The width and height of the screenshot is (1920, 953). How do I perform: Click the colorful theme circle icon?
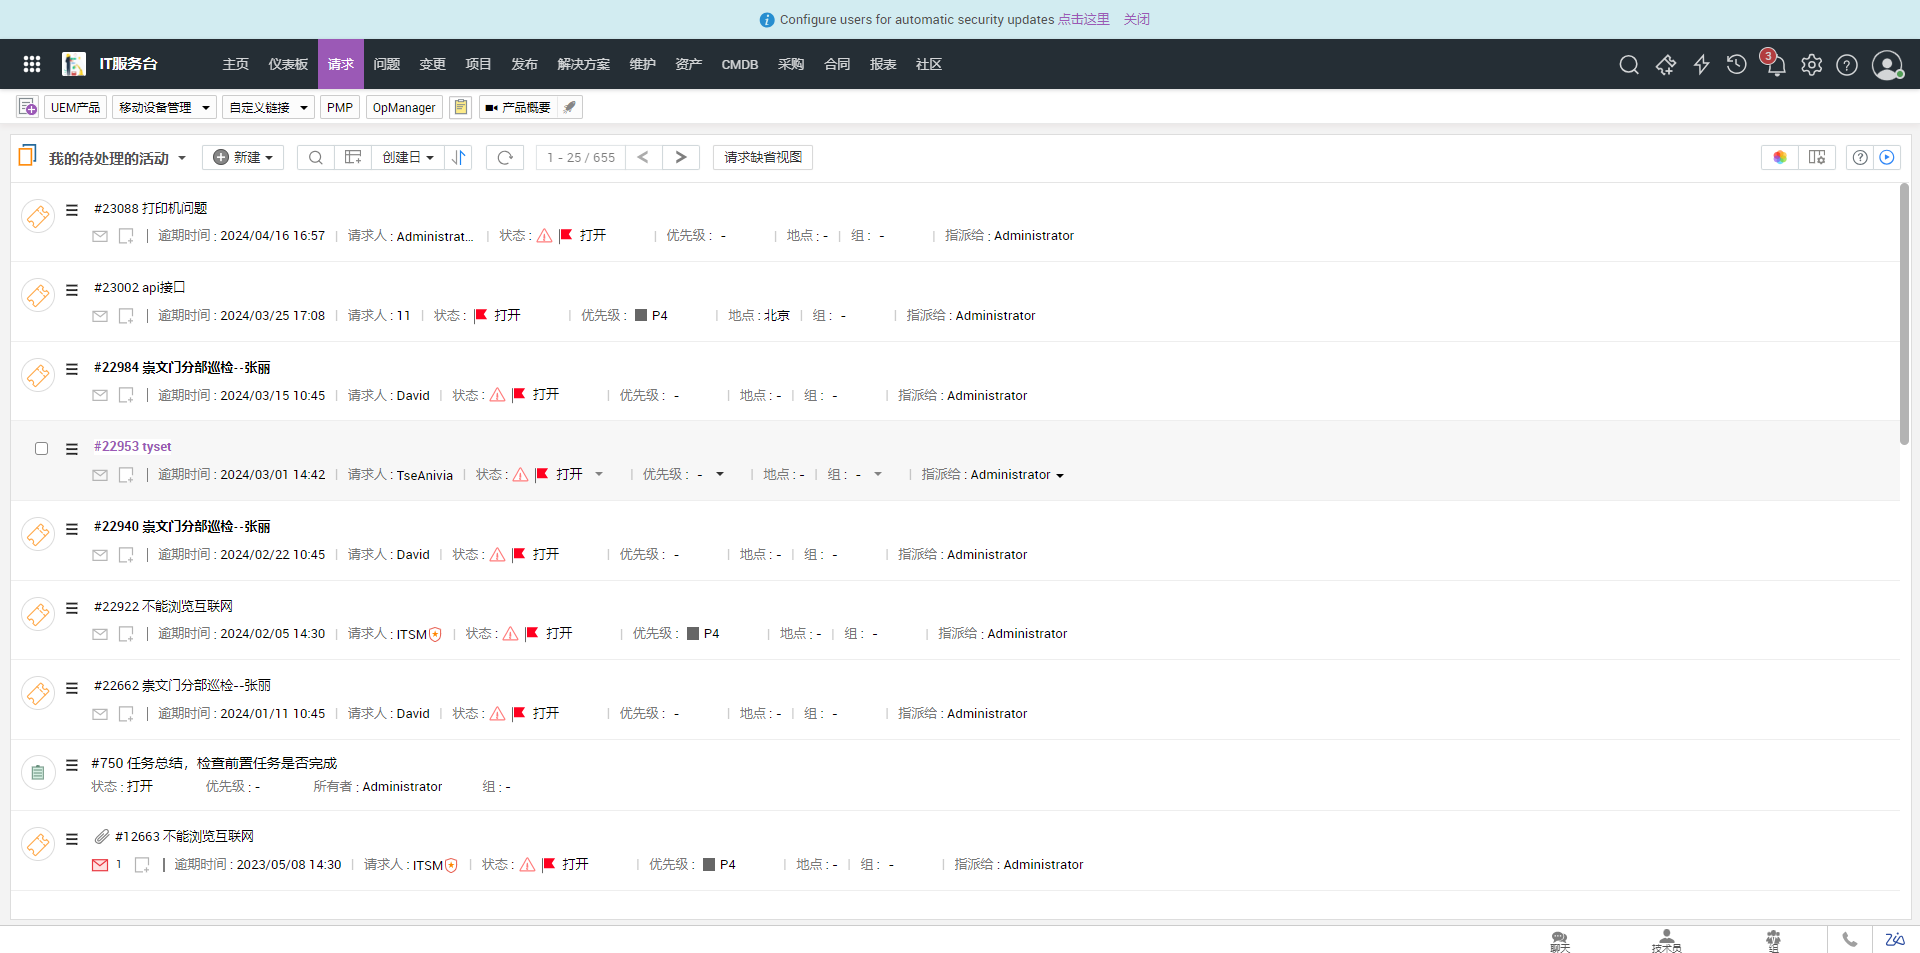(x=1780, y=157)
